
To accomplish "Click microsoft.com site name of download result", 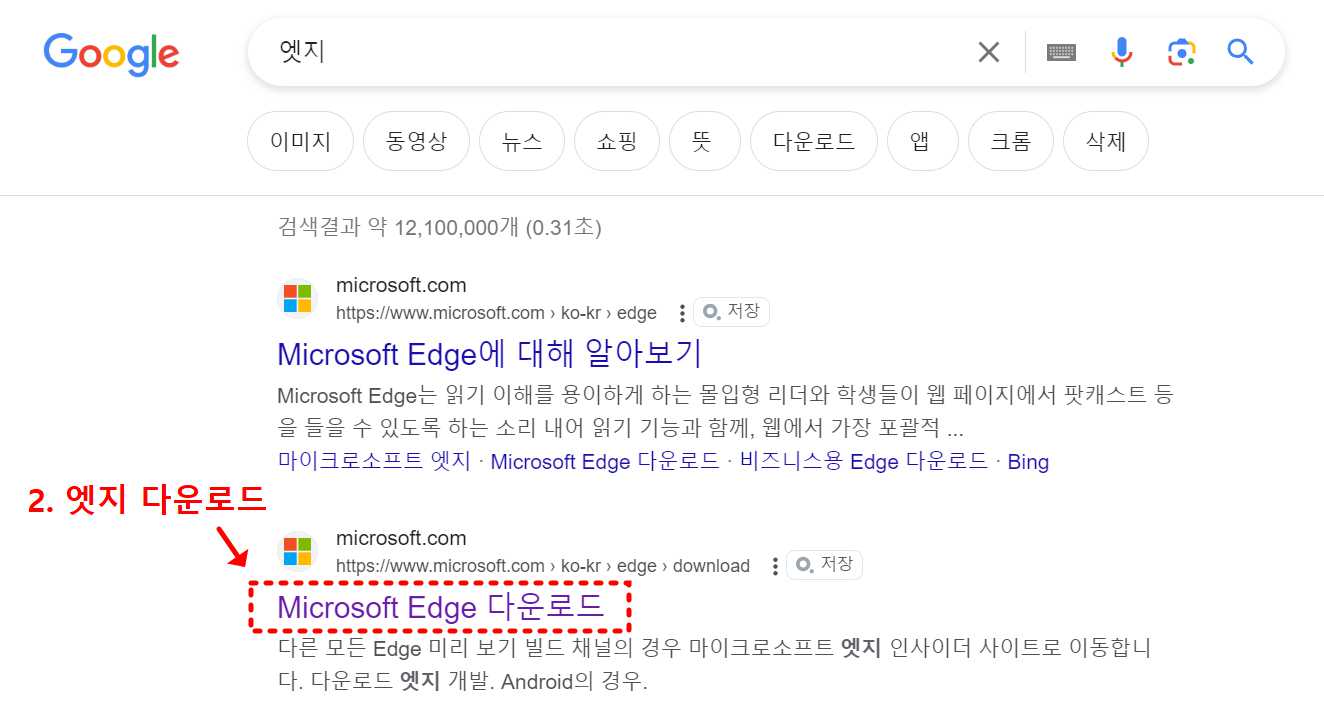I will coord(401,539).
